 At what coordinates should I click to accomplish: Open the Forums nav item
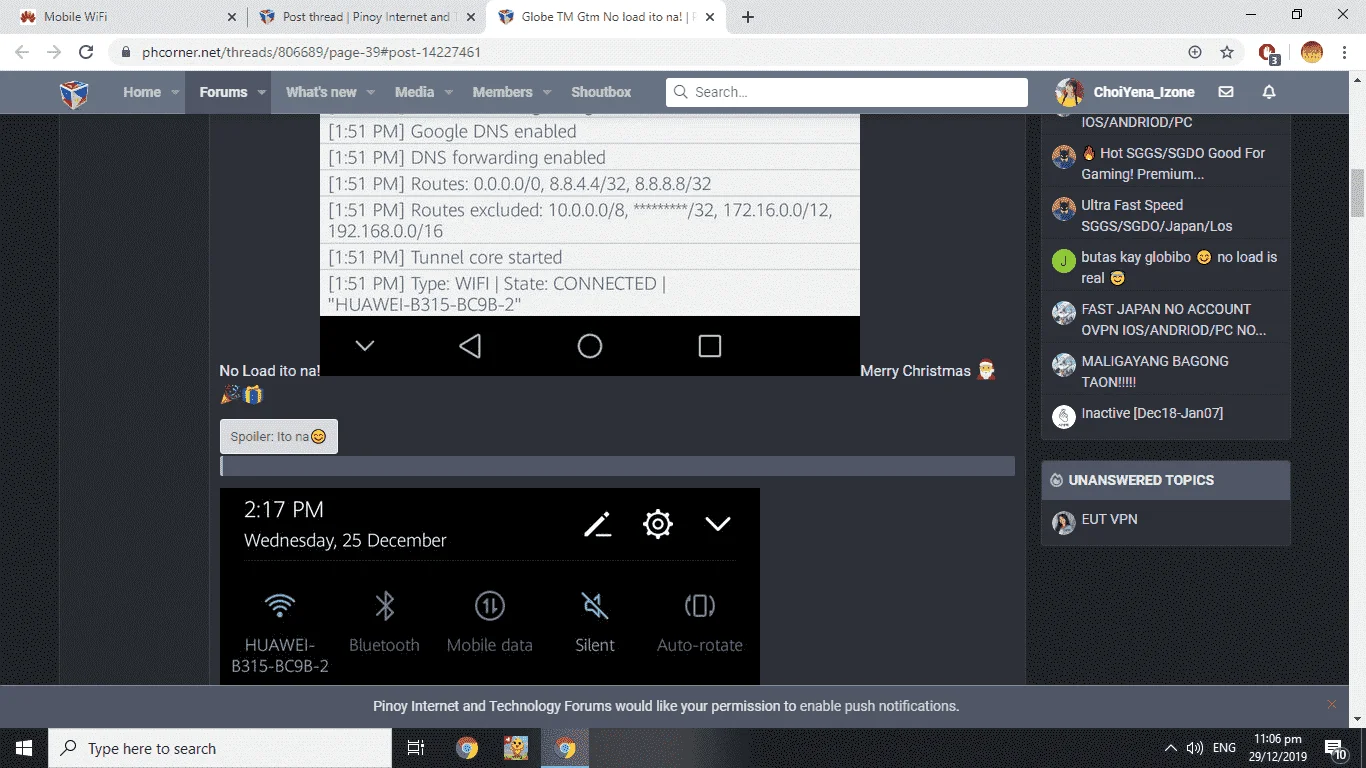223,92
